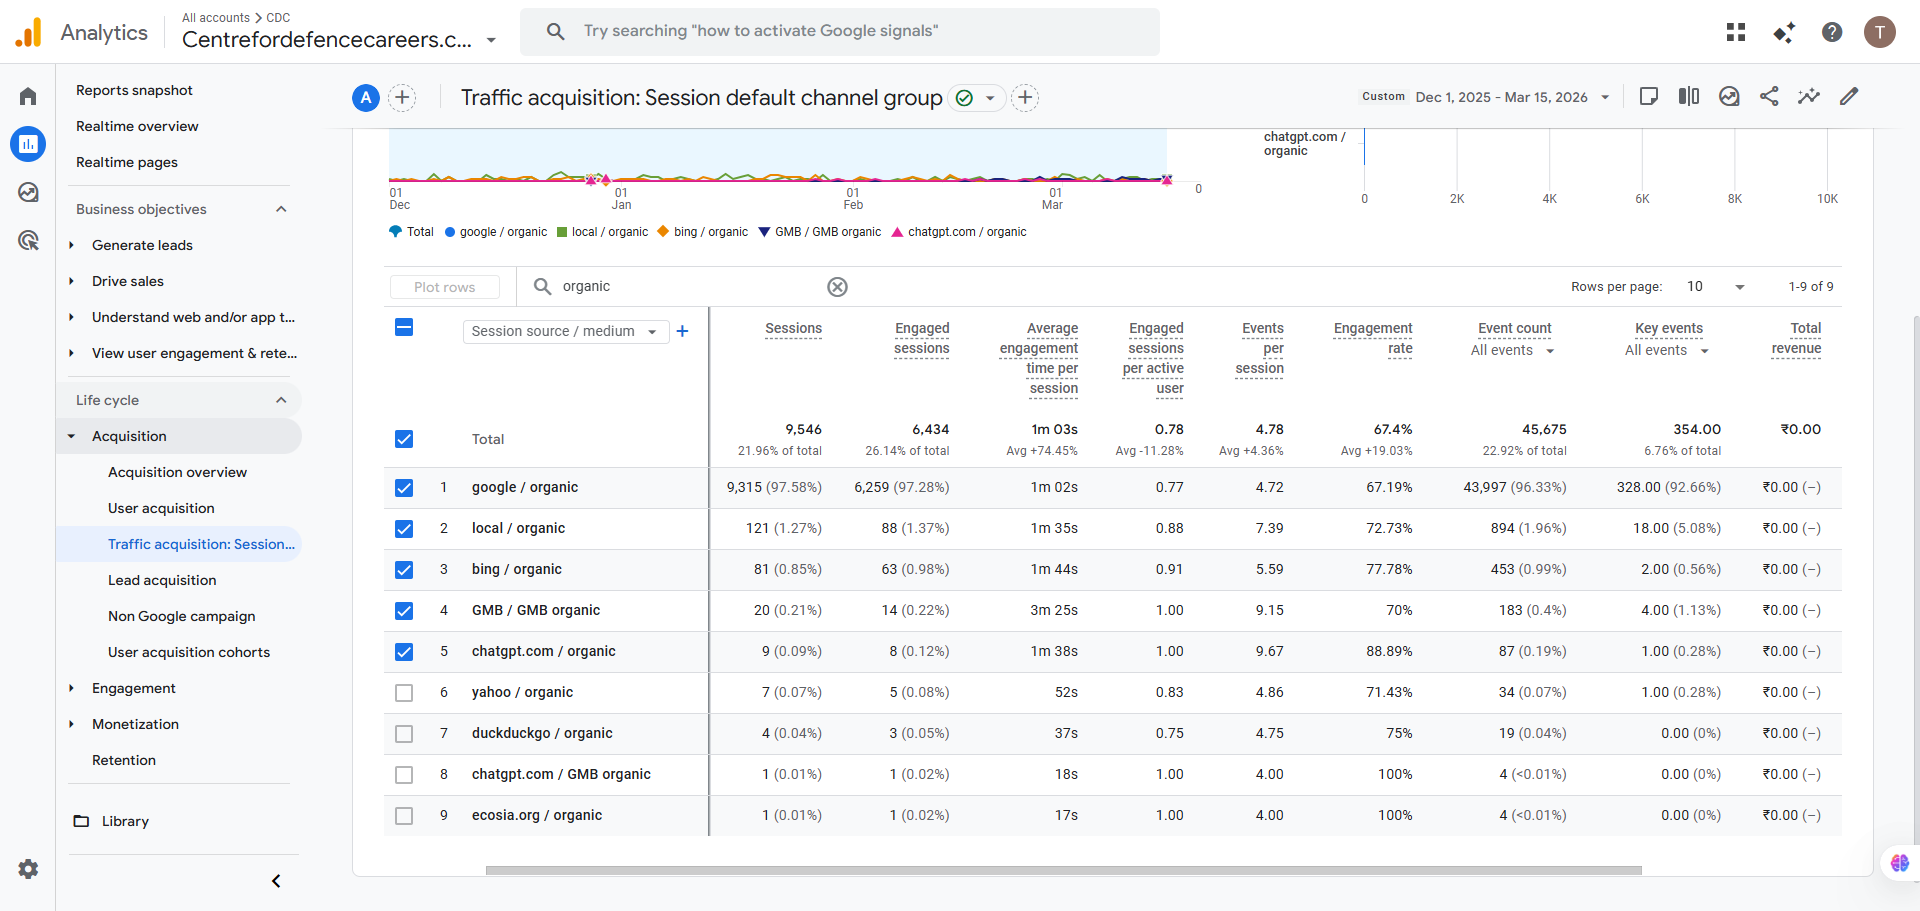Click the horizontal table scrollbar
This screenshot has width=1920, height=911.
pyautogui.click(x=1063, y=870)
